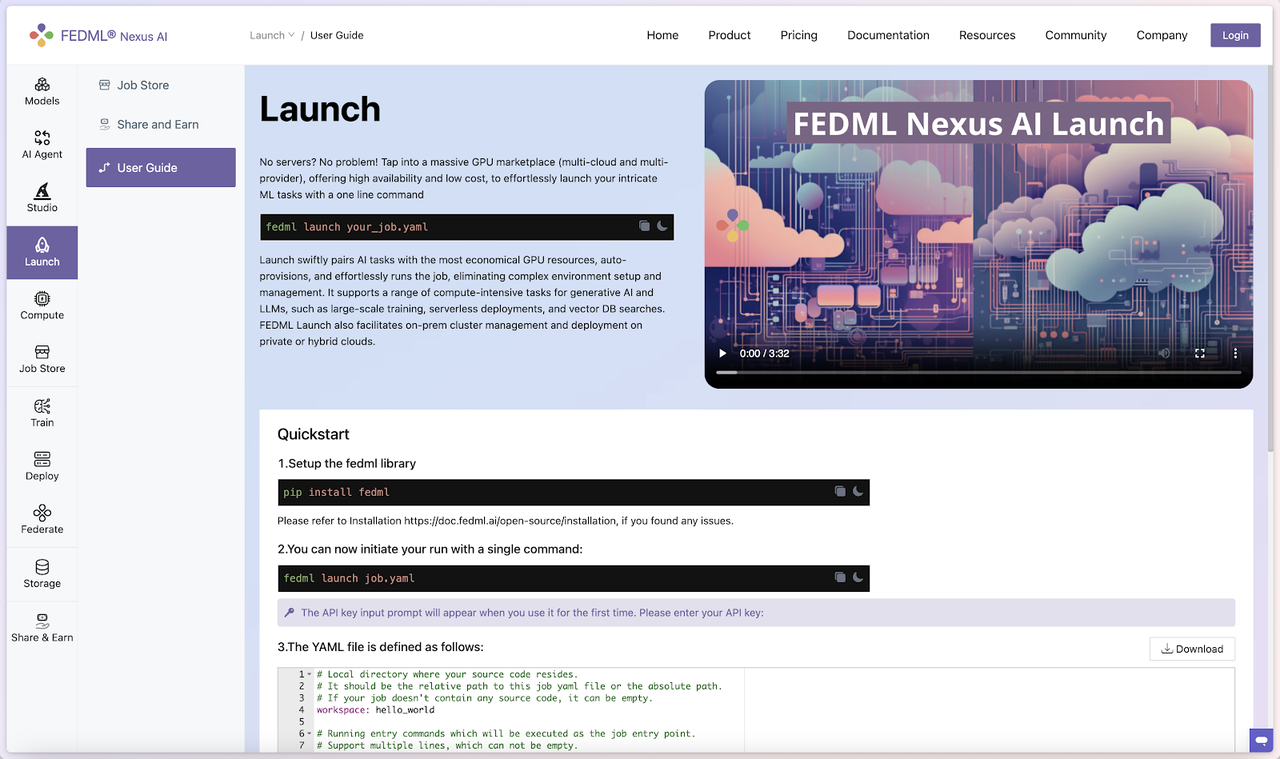
Task: Collapse YAML code fold arrow at line 1
Action: click(x=309, y=675)
